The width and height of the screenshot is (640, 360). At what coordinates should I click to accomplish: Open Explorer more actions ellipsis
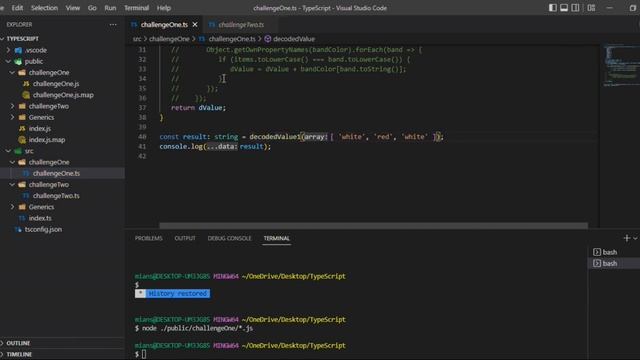pyautogui.click(x=113, y=24)
